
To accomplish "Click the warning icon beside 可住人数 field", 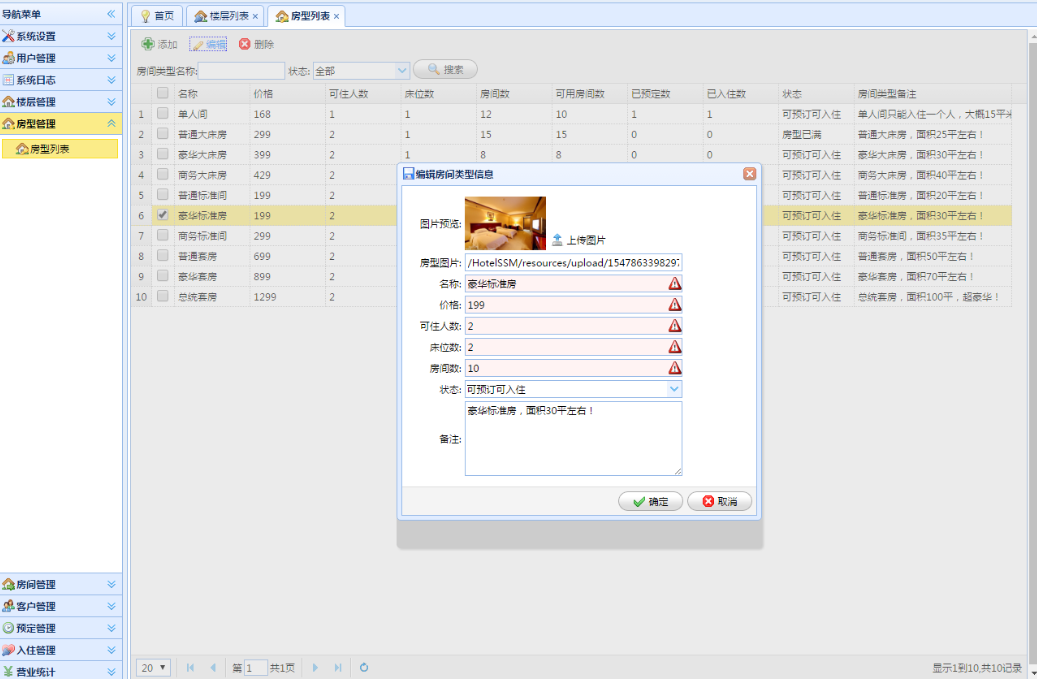I will tap(675, 326).
